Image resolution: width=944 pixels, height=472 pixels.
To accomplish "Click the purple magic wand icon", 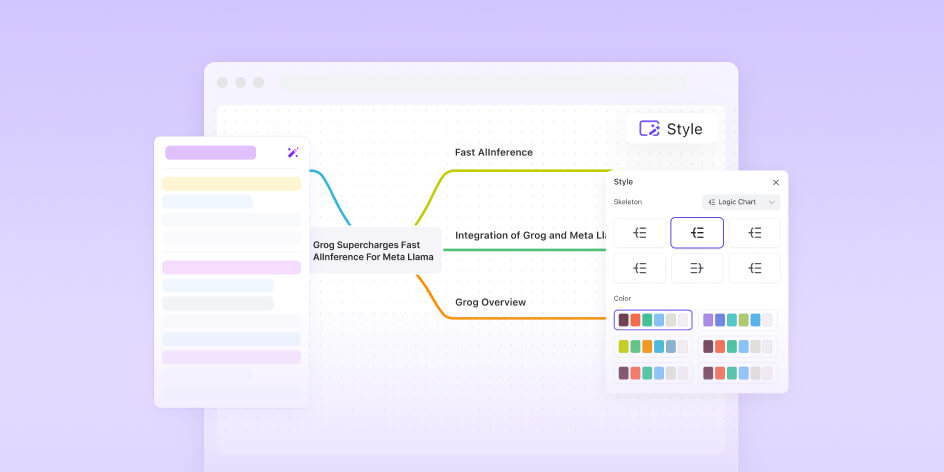I will coord(293,152).
